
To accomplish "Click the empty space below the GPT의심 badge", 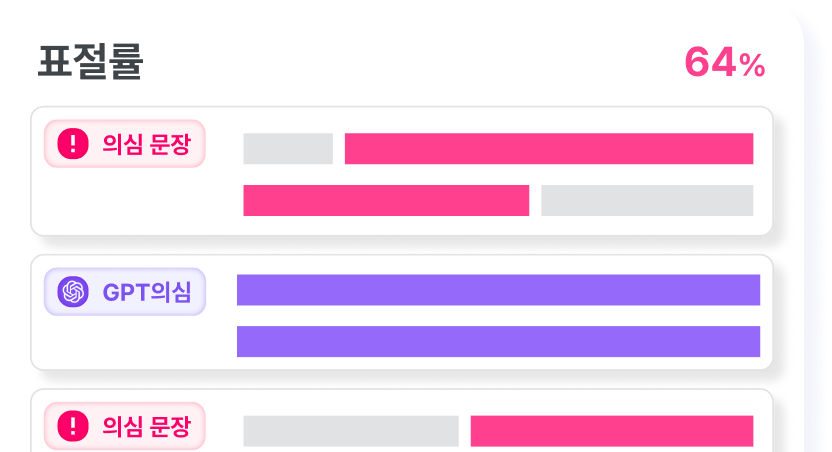I will (x=125, y=341).
